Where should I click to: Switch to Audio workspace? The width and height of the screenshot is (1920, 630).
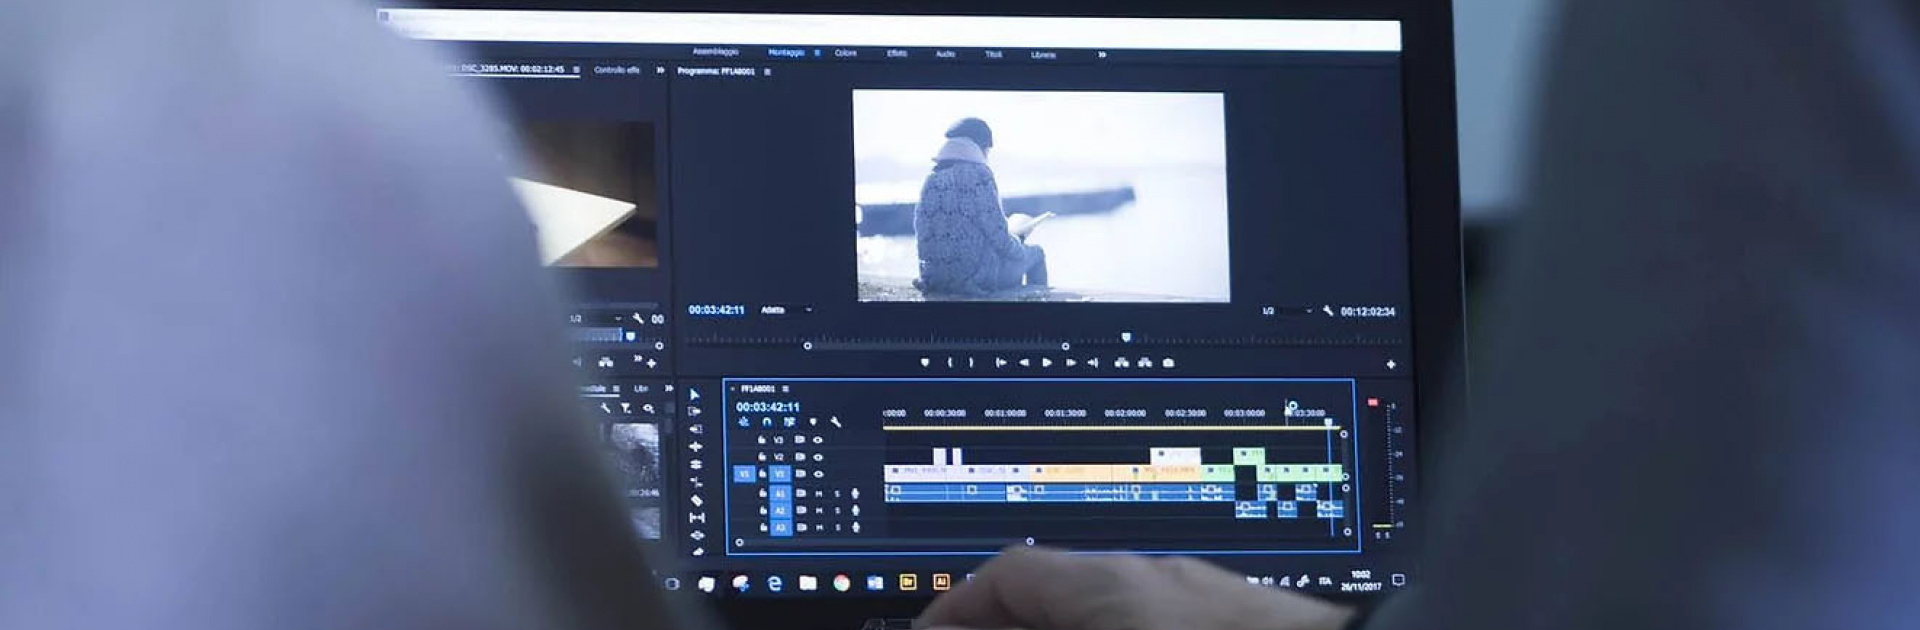point(945,53)
